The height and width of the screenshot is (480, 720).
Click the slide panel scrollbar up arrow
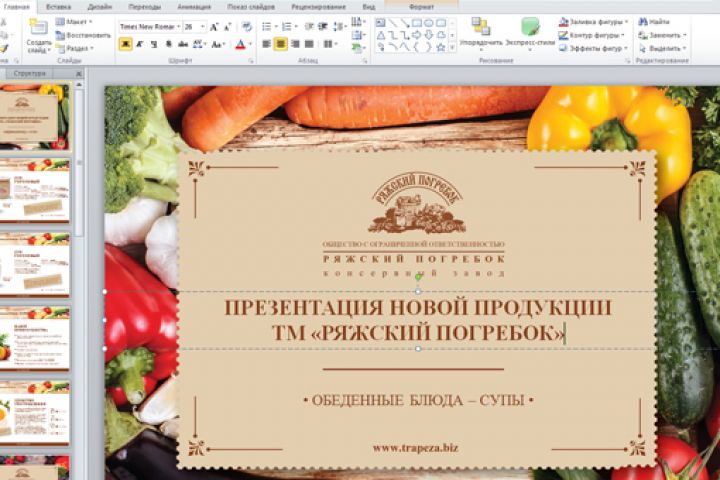tap(79, 85)
